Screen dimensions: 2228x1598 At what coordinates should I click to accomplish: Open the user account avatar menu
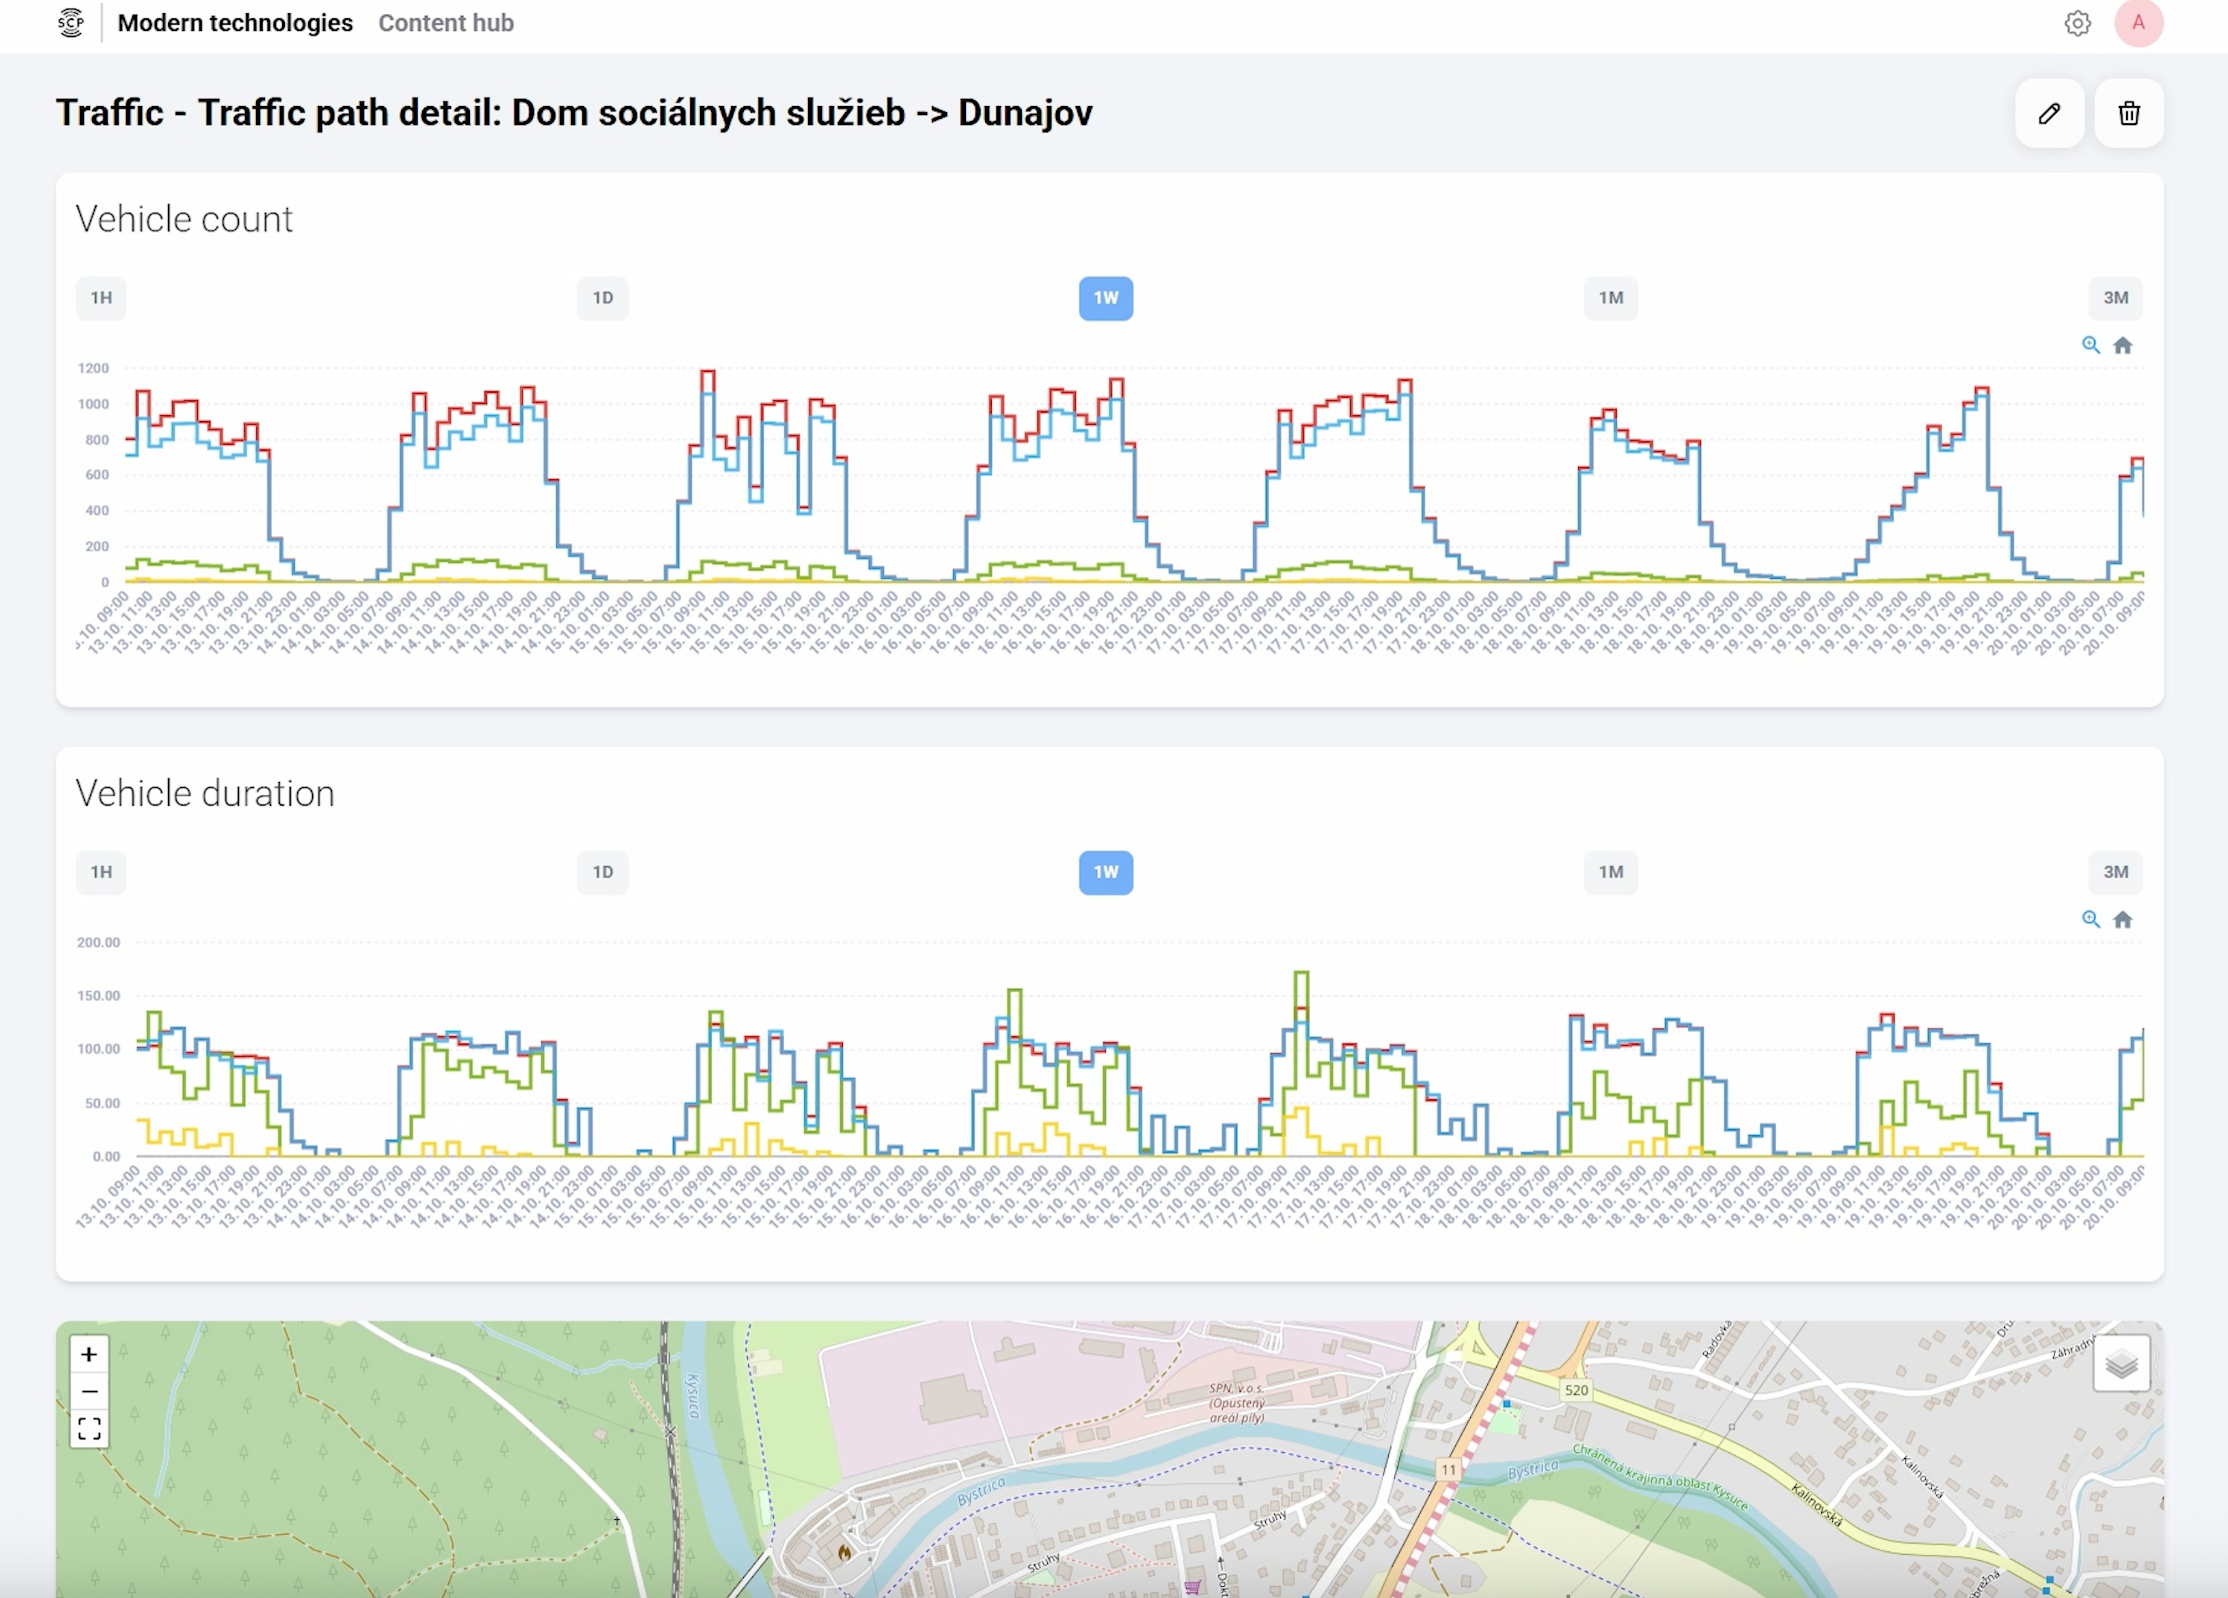(2140, 23)
